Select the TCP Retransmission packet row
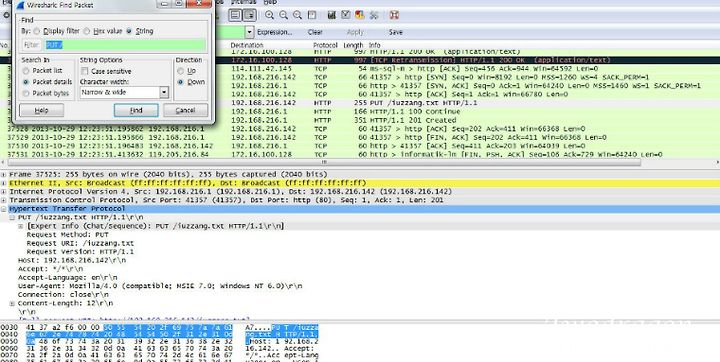 pyautogui.click(x=360, y=60)
